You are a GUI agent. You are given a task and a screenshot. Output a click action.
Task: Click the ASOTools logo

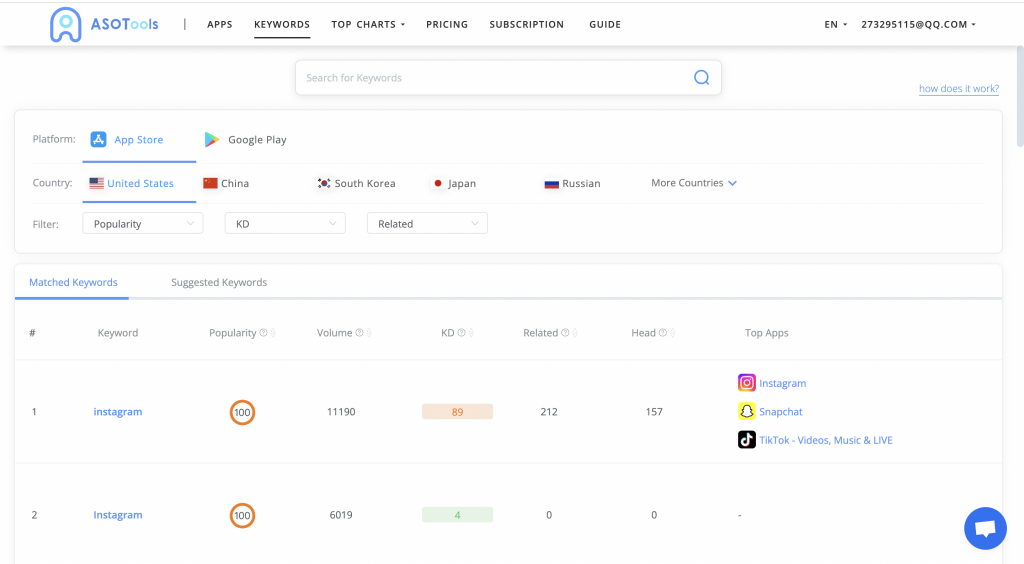(104, 24)
